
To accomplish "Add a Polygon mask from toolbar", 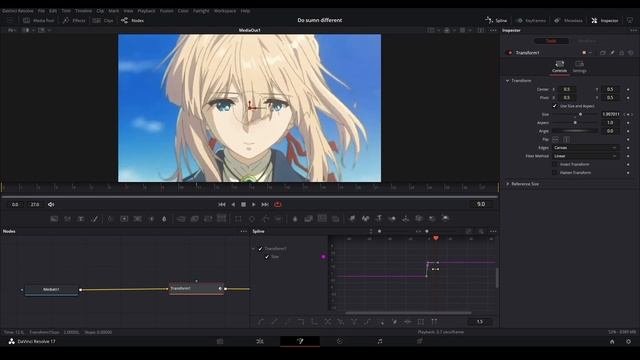I will coord(265,219).
